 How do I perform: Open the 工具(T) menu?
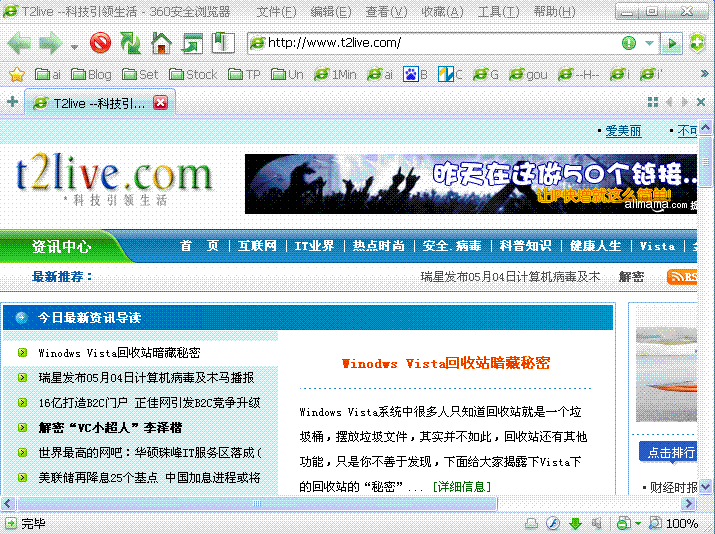[498, 12]
